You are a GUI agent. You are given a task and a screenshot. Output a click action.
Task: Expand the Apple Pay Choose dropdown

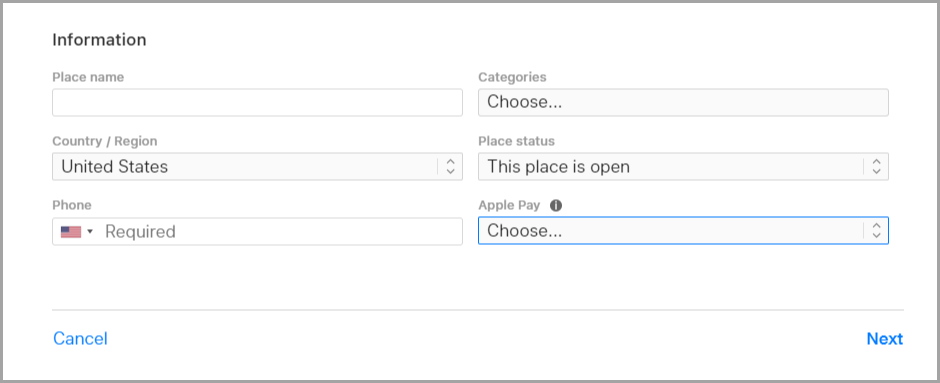[683, 231]
